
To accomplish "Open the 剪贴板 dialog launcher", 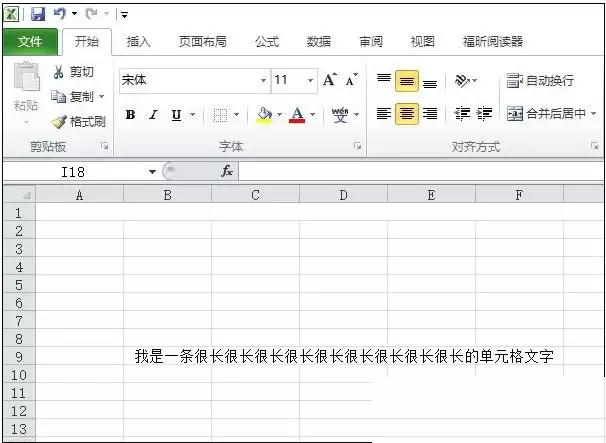I will (104, 146).
